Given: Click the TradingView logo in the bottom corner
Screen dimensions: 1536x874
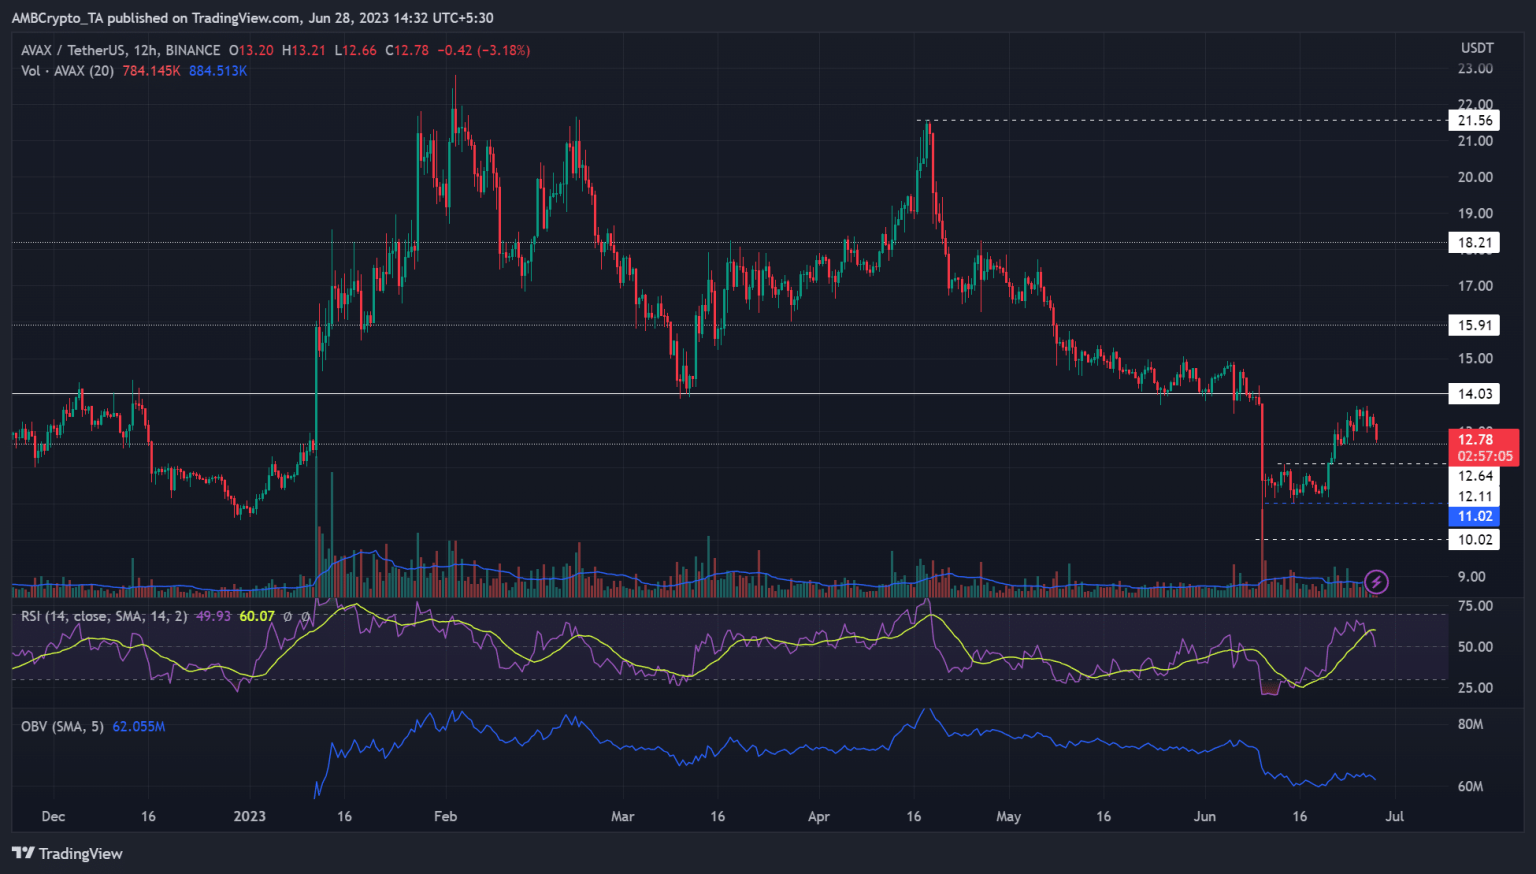Looking at the screenshot, I should 22,853.
